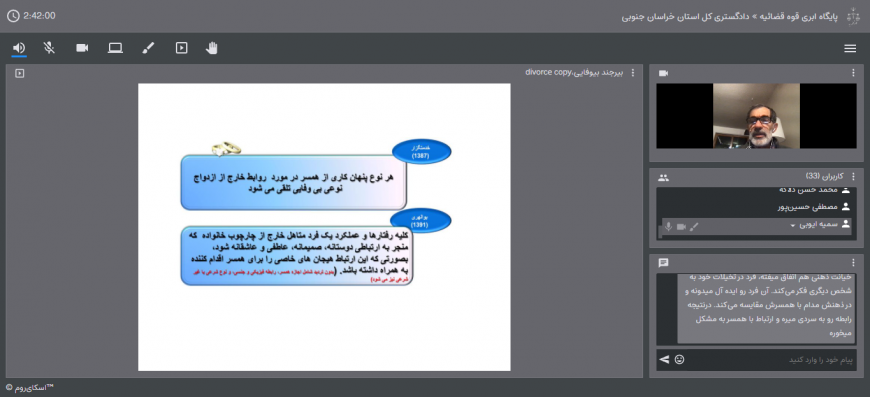Open the media playback share icon
This screenshot has height=397, width=870.
click(181, 48)
